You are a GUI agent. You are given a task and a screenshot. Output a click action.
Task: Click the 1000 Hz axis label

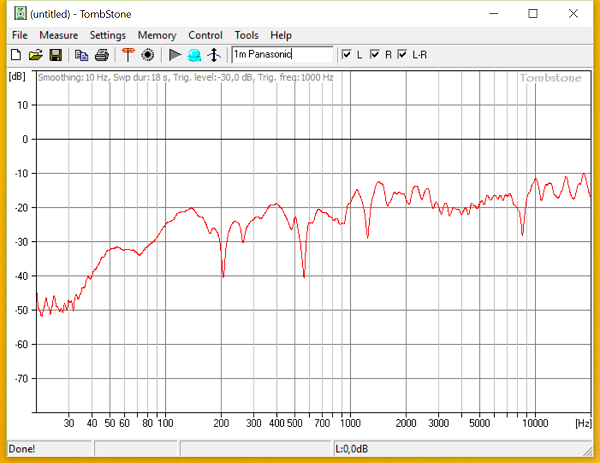[x=351, y=423]
